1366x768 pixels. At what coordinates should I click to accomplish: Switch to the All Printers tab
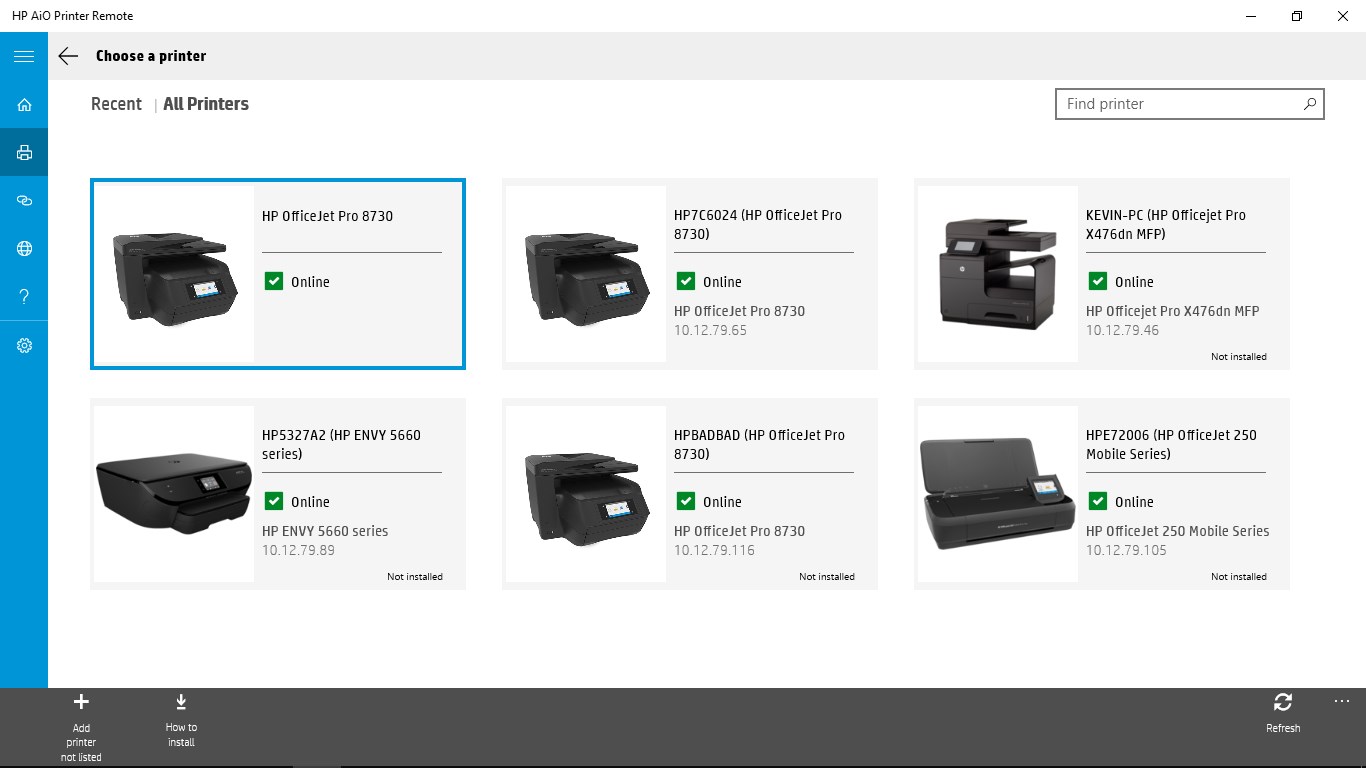coord(206,104)
